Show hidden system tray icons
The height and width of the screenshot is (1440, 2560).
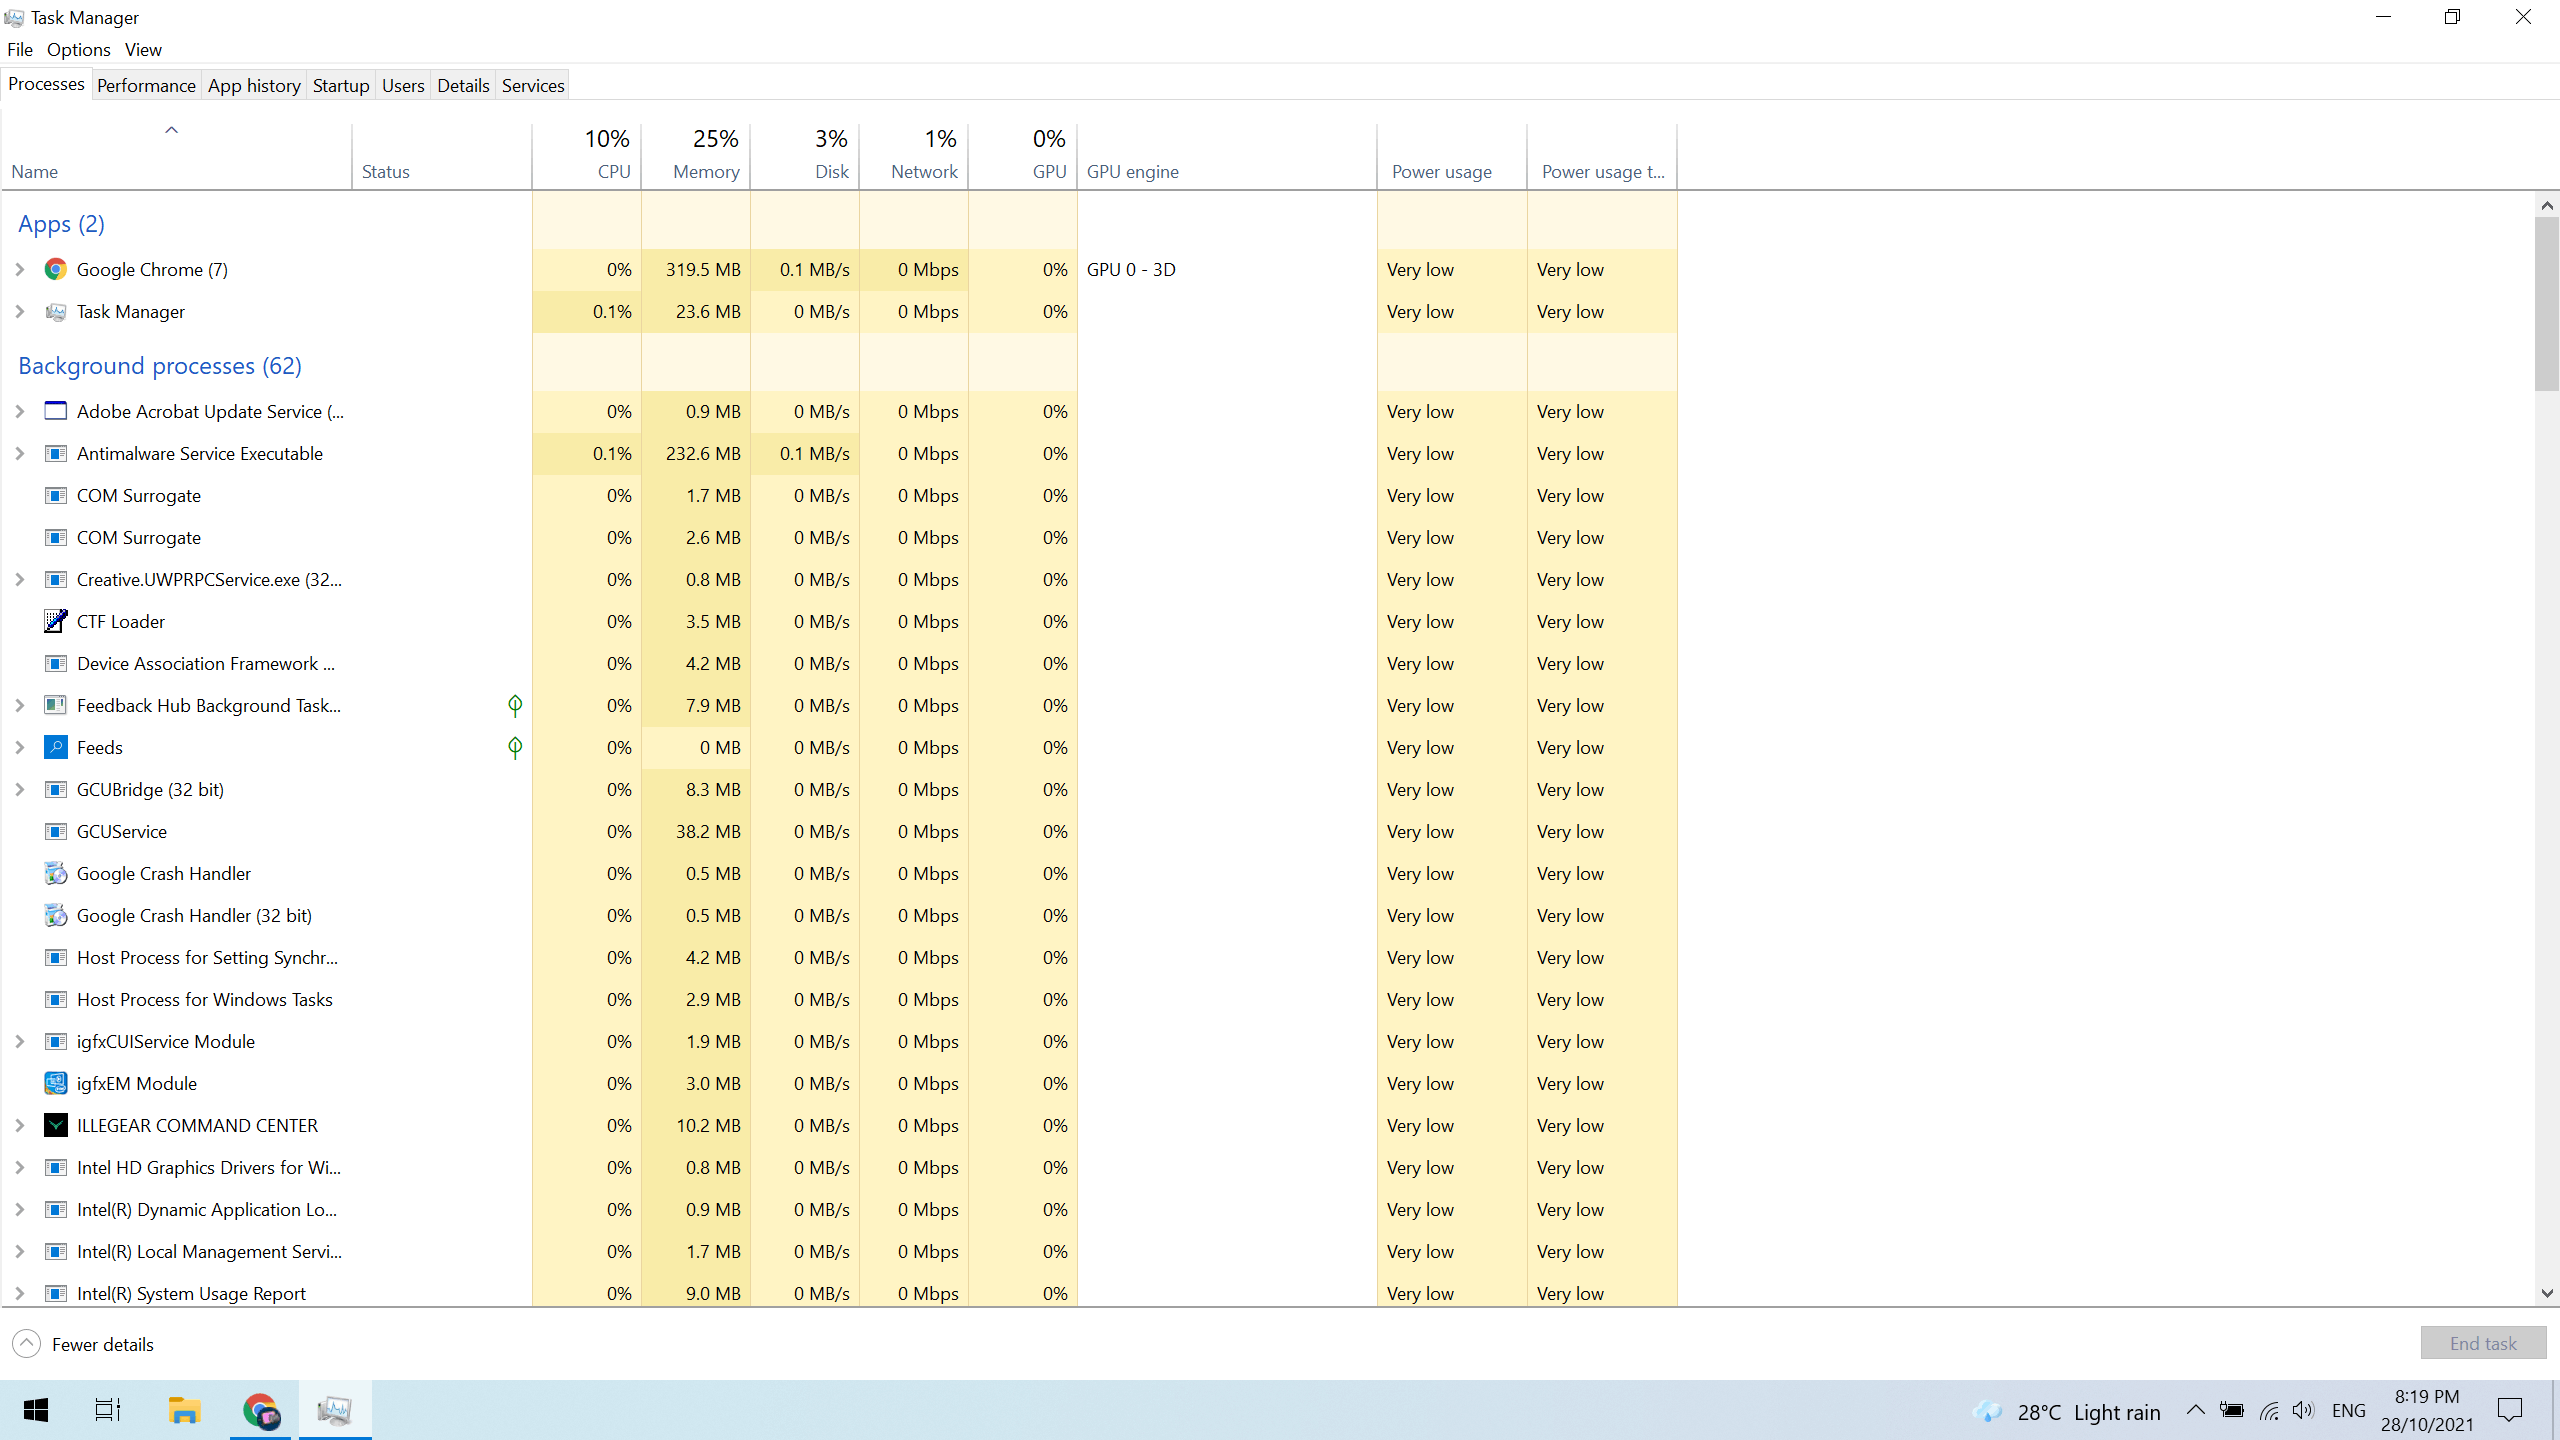tap(2195, 1410)
